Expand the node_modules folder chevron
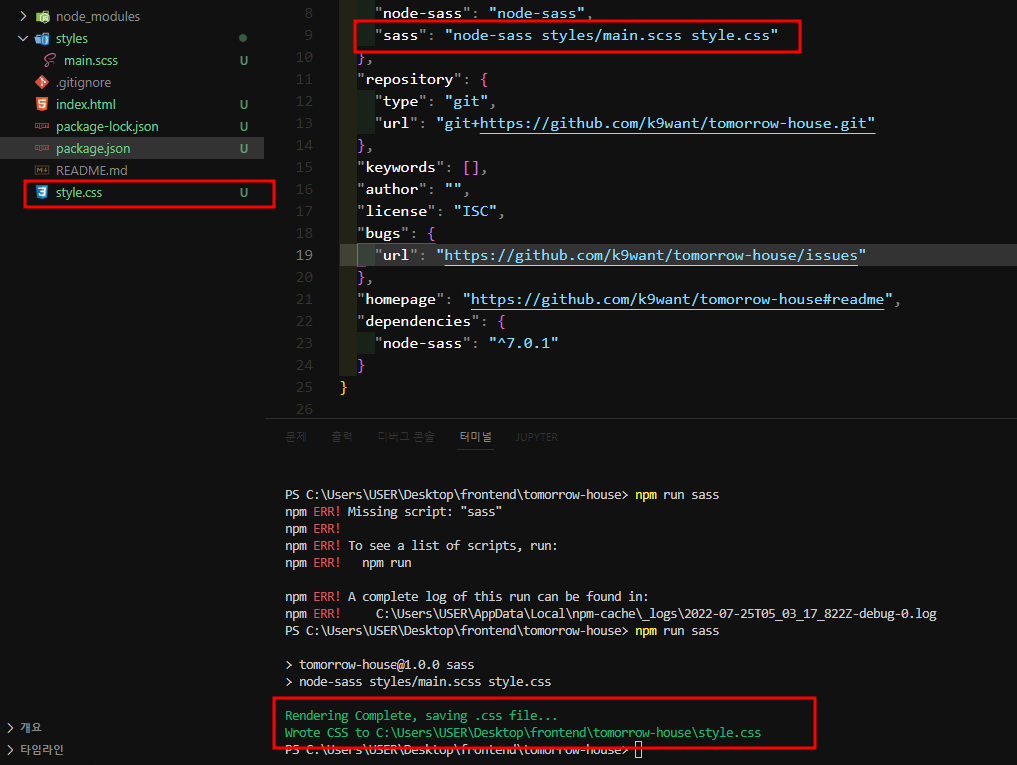Screen dimensions: 1017x765 [x=23, y=16]
